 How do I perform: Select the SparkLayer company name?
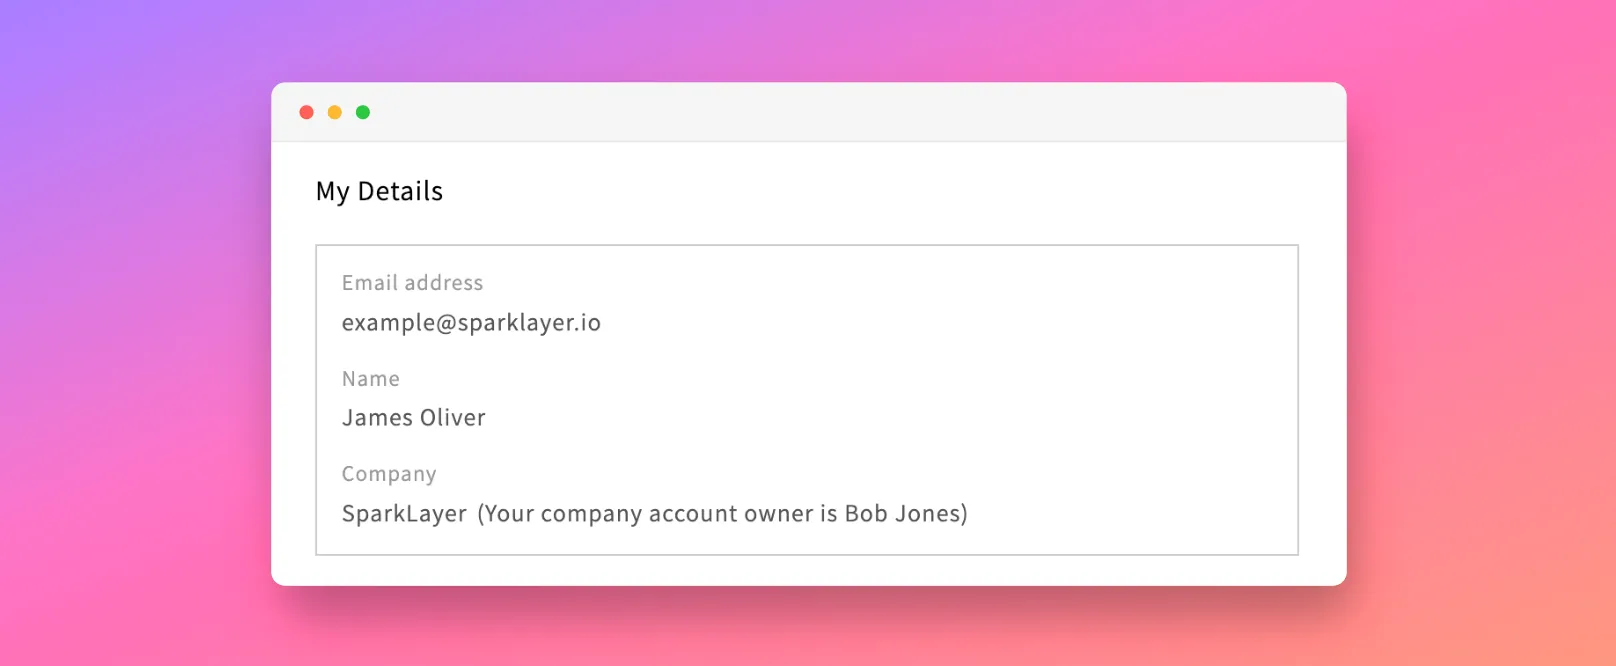[x=404, y=514]
